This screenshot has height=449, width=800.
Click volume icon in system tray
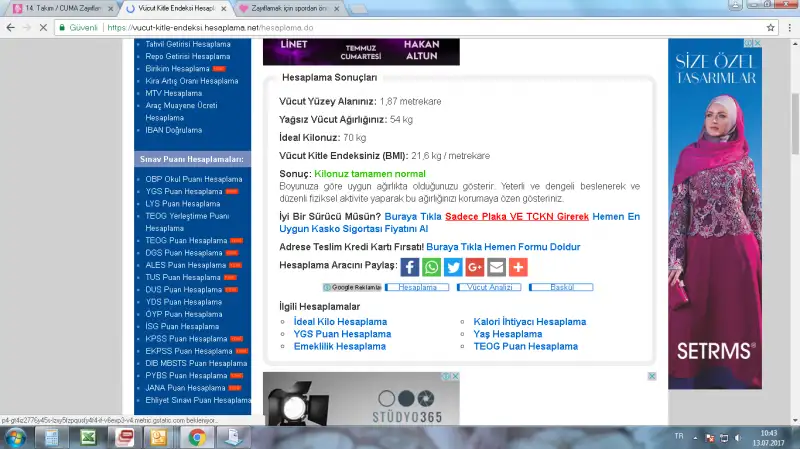[x=738, y=438]
